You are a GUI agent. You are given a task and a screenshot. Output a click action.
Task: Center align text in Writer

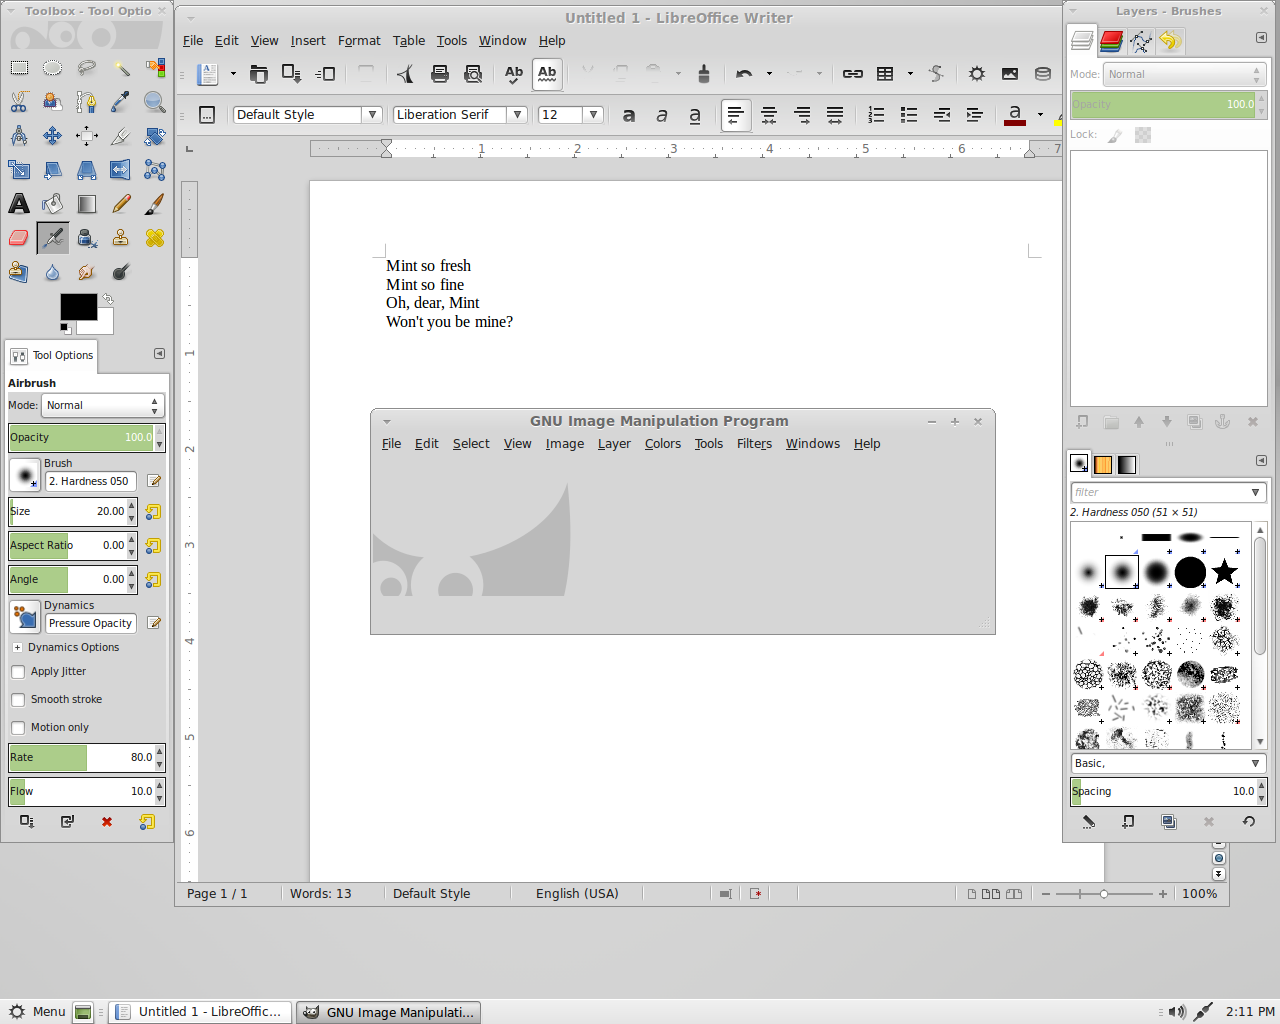click(769, 115)
